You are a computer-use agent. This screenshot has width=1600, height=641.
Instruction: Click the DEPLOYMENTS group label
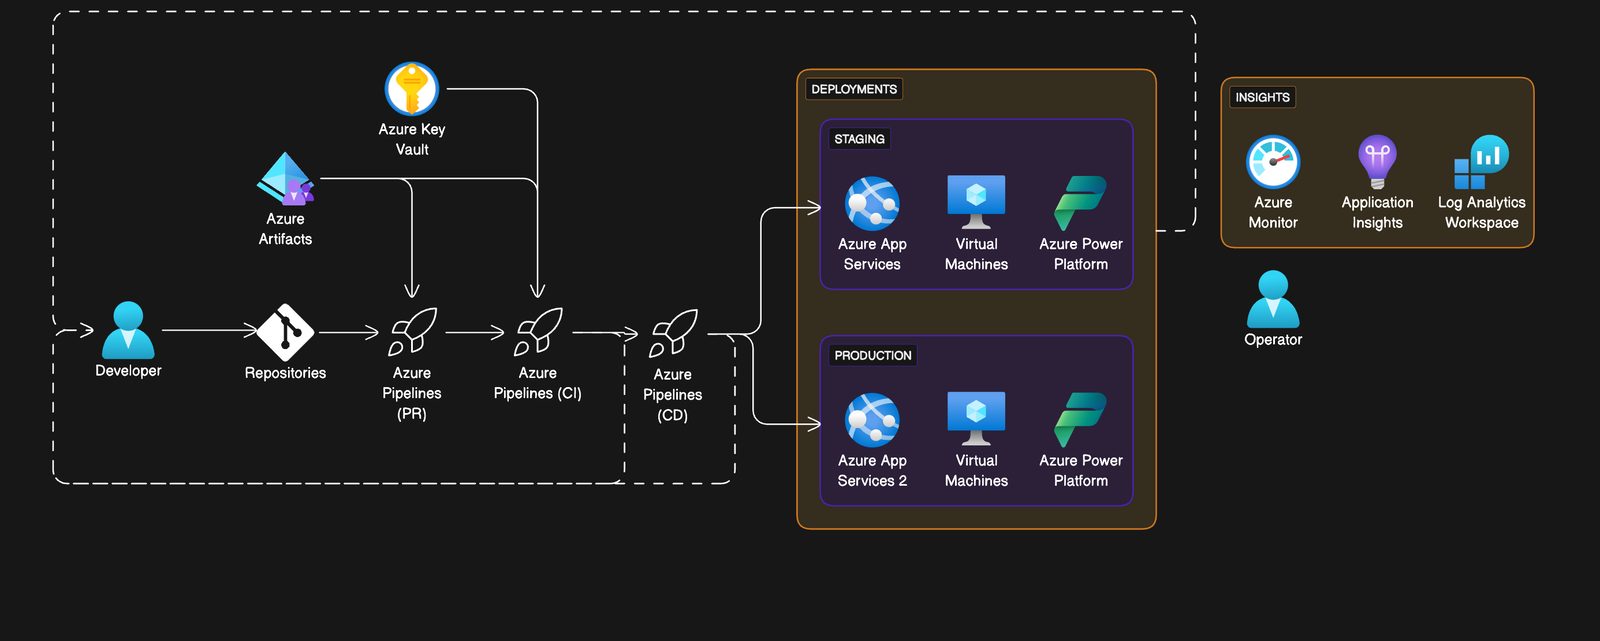[x=854, y=89]
